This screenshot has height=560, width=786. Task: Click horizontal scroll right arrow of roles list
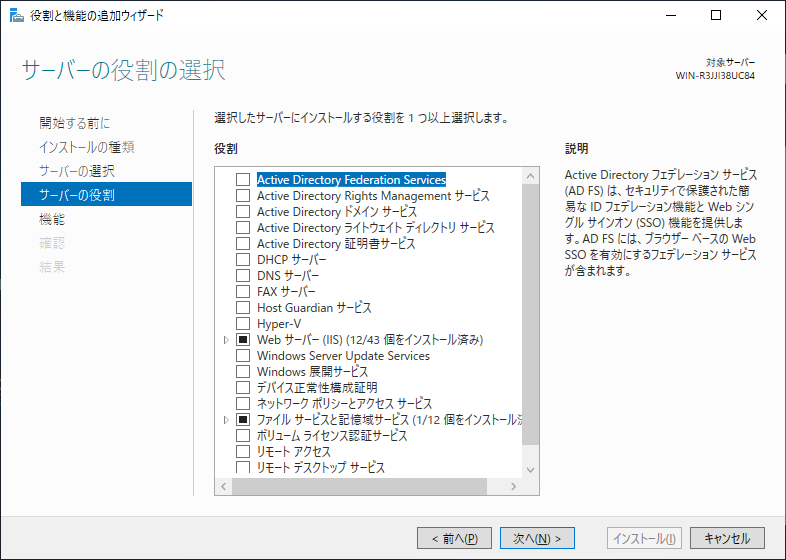pos(513,486)
